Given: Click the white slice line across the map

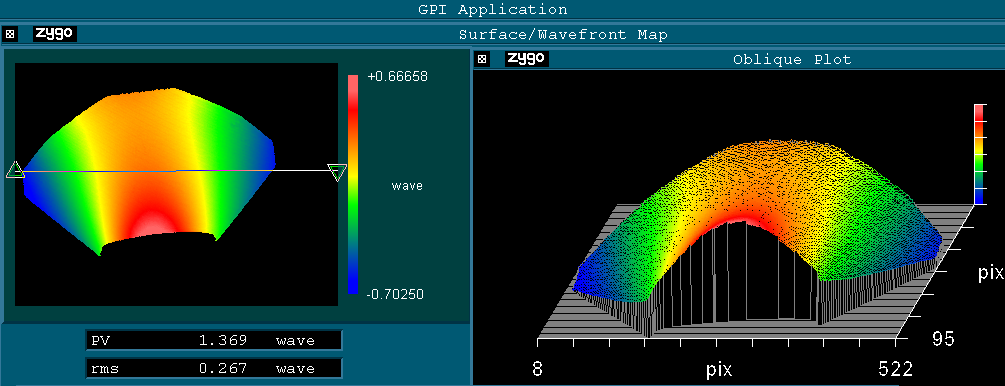Looking at the screenshot, I should [176, 171].
